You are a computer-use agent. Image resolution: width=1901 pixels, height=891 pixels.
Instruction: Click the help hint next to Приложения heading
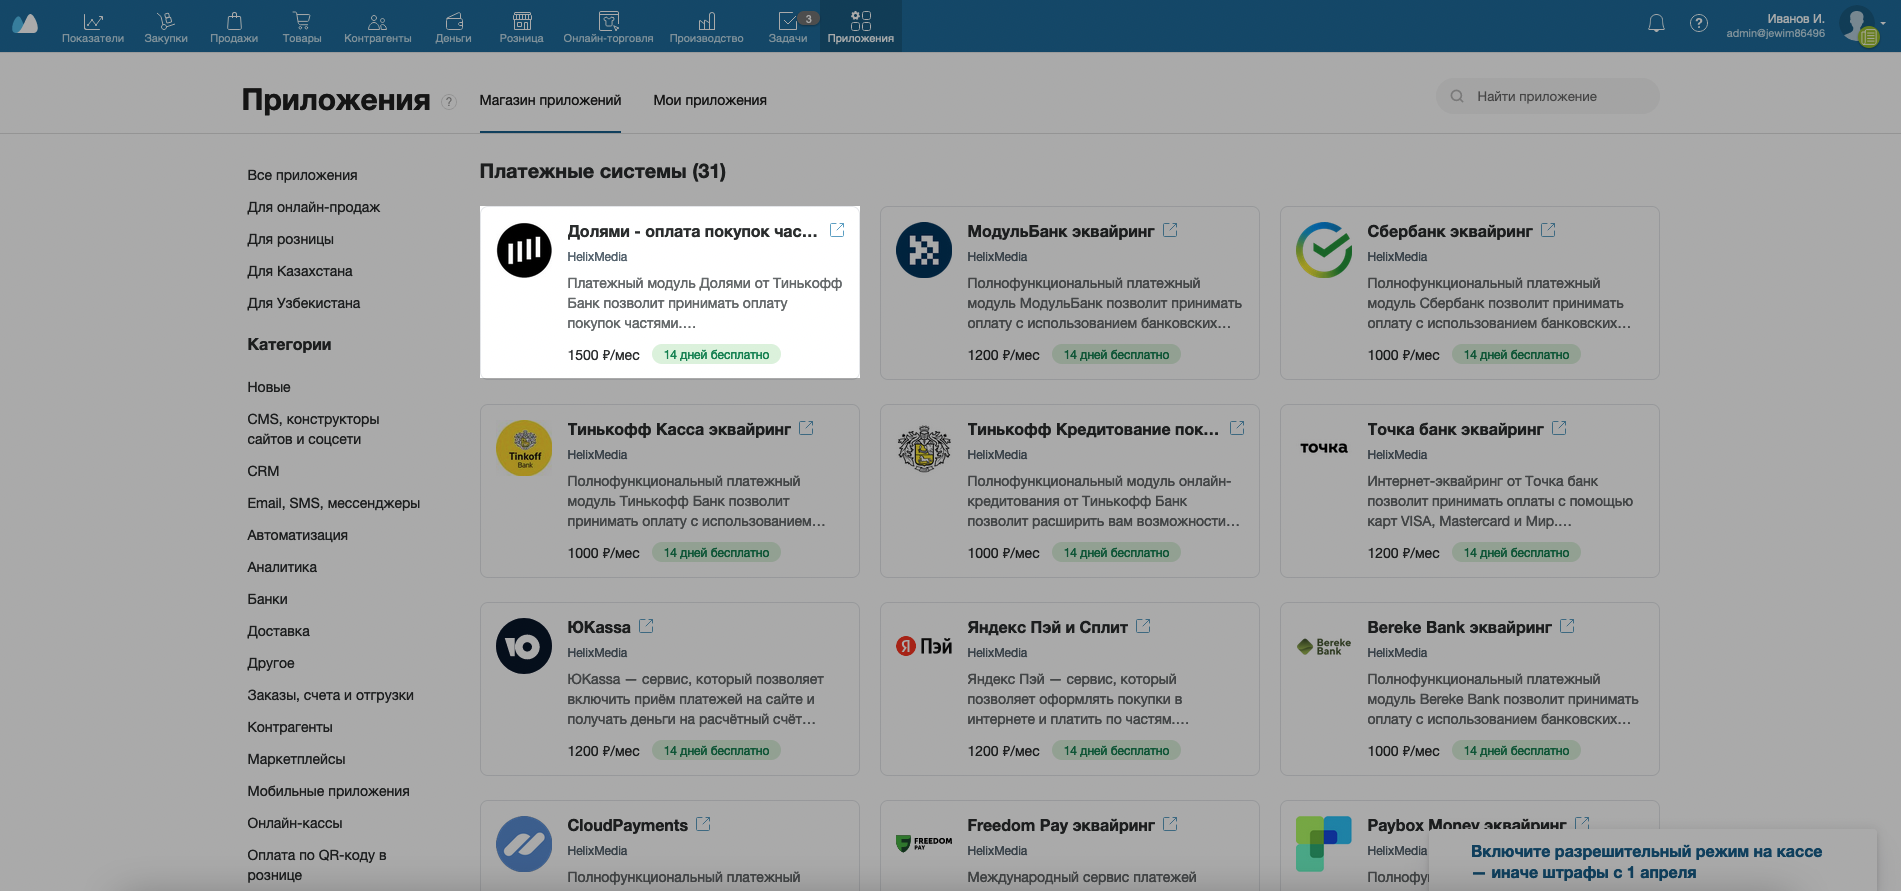[449, 101]
